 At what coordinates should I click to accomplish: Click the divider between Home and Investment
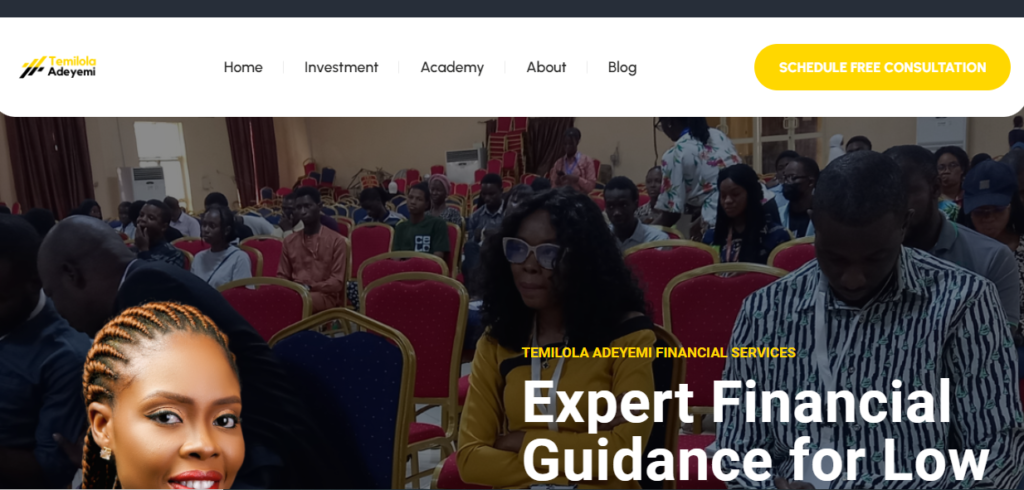click(283, 67)
